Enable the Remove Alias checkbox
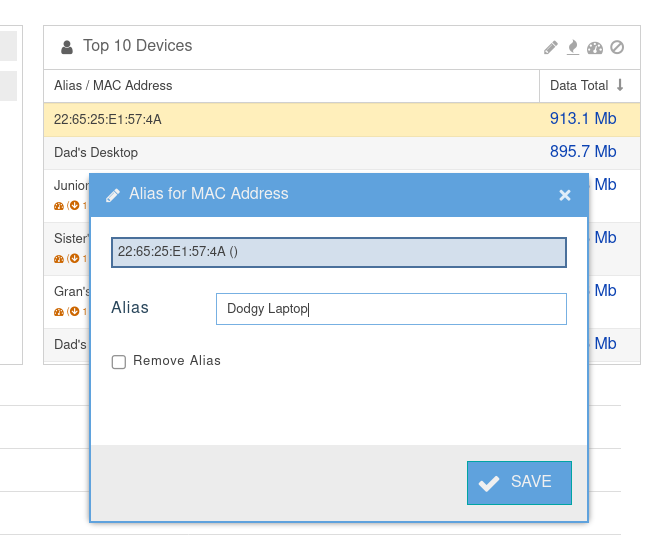 119,362
